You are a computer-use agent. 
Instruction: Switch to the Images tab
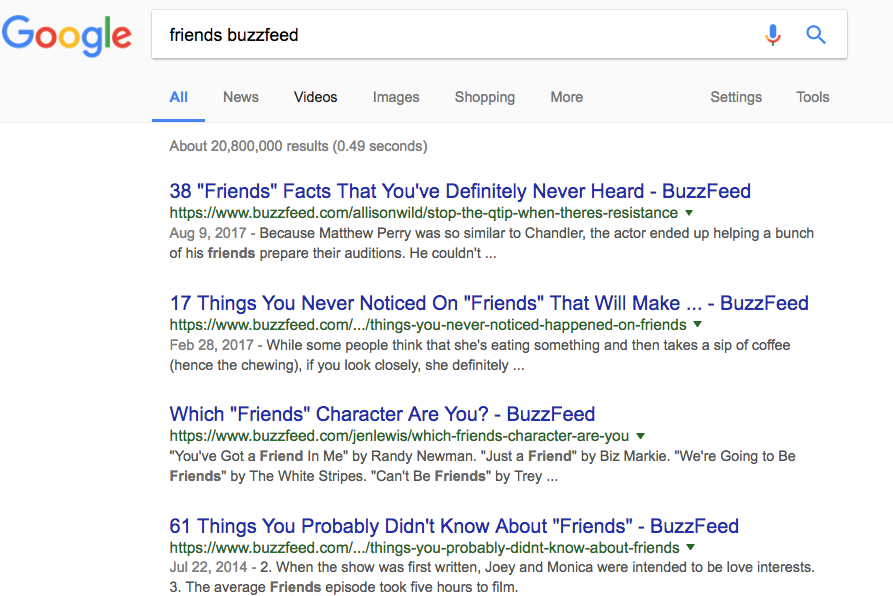point(396,97)
